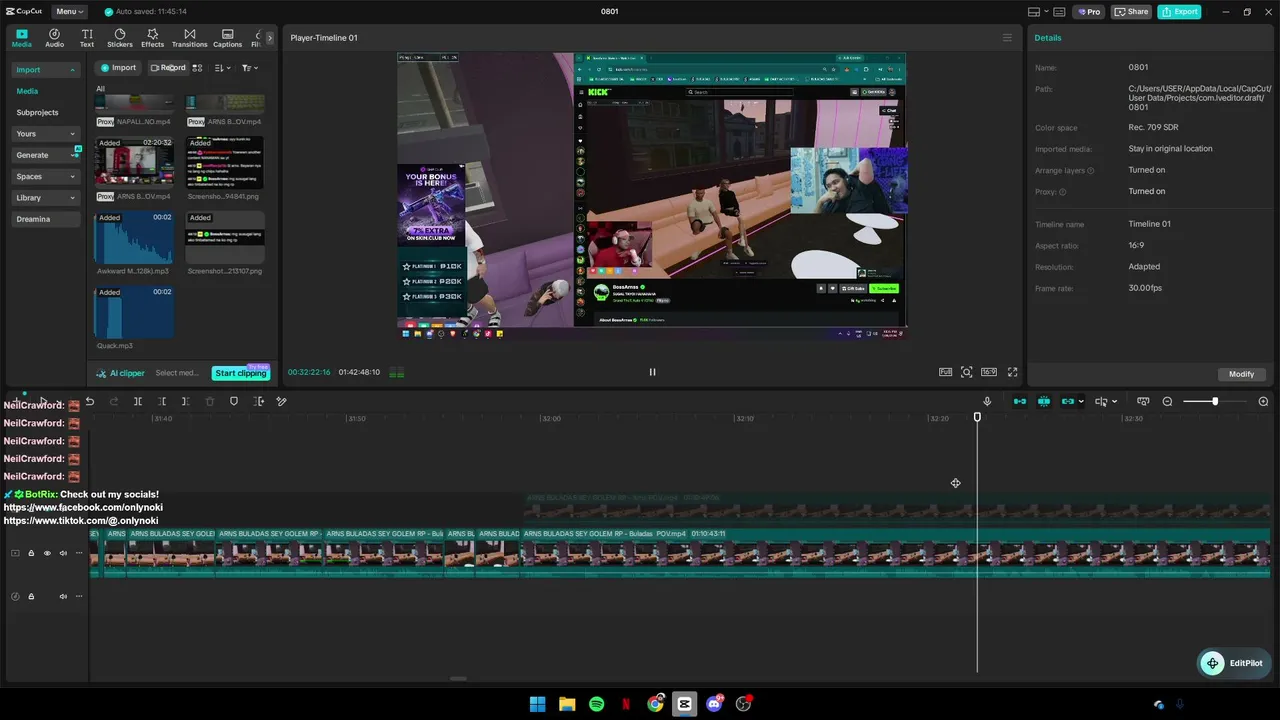Toggle auto snapping in timeline toolbar
This screenshot has width=1280, height=720.
pos(1044,402)
